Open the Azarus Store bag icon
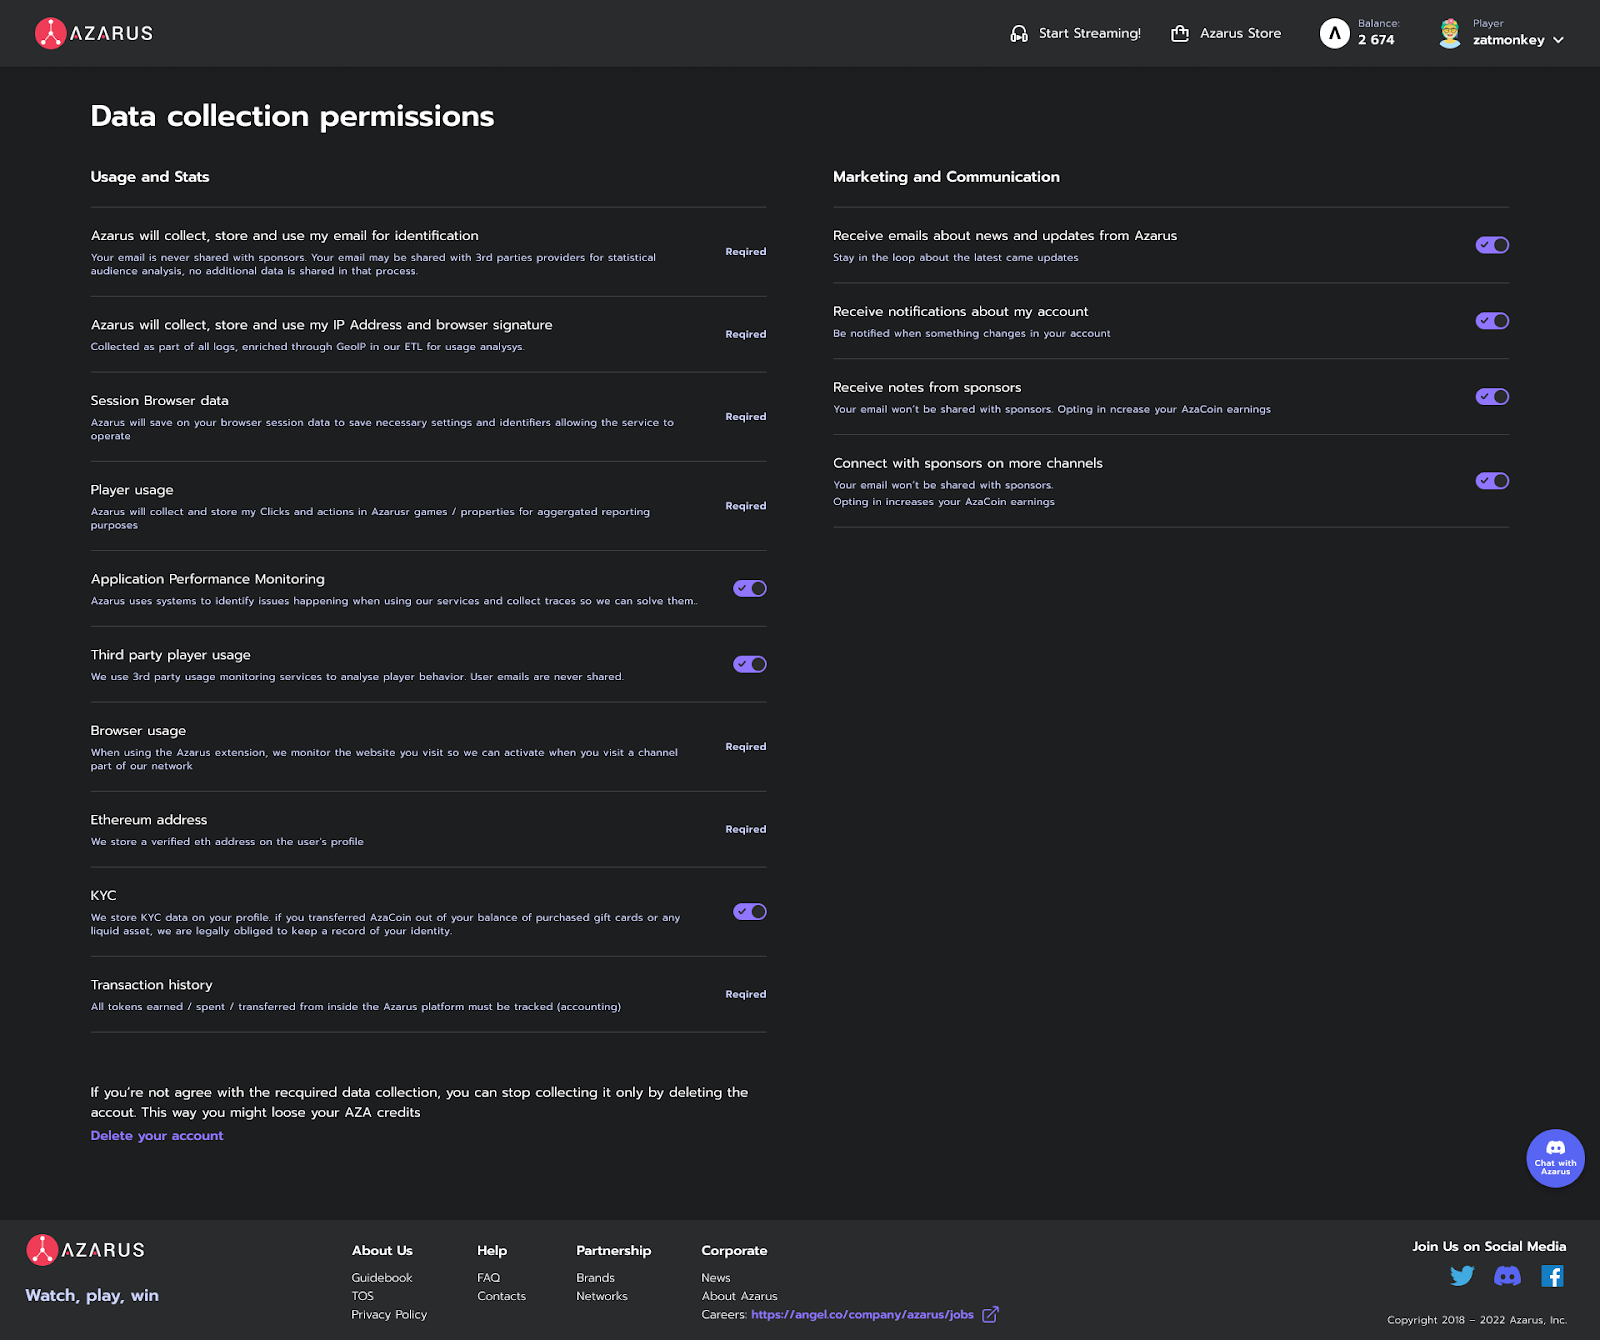 coord(1180,34)
